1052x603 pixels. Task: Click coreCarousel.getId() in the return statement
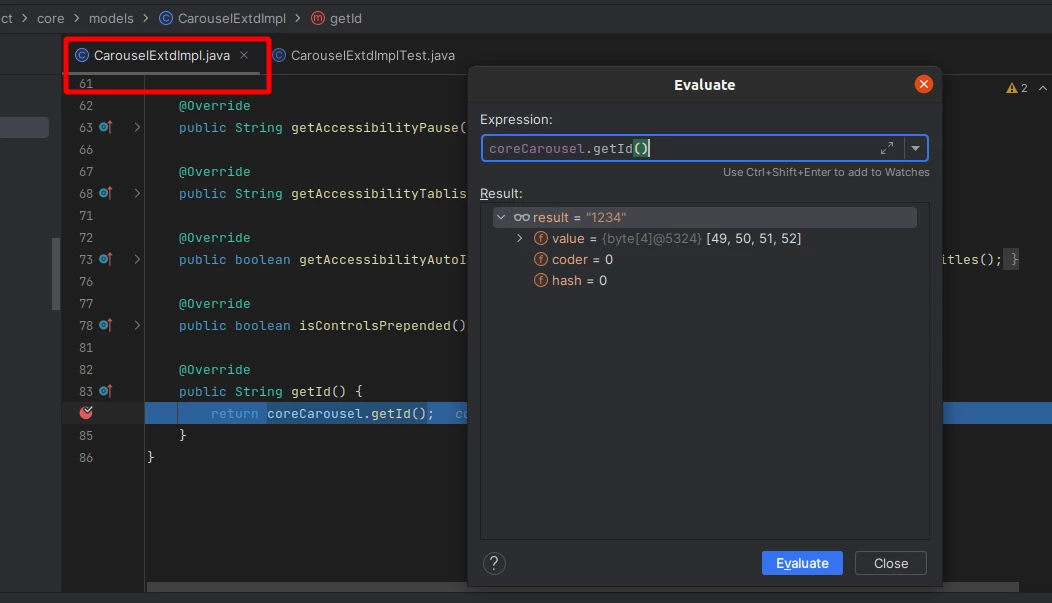coord(346,413)
